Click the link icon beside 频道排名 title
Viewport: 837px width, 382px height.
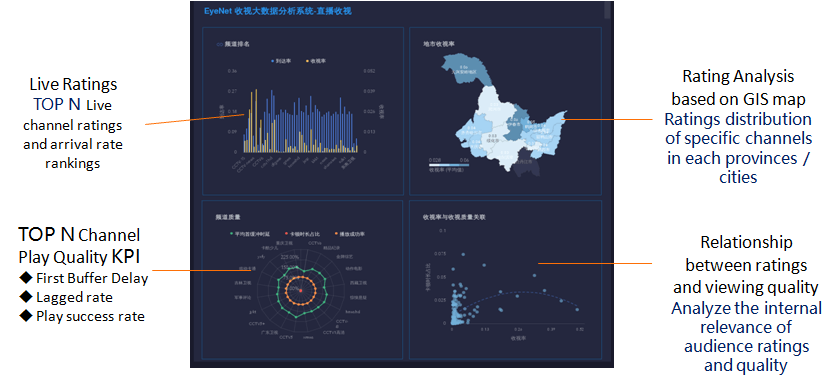(219, 45)
